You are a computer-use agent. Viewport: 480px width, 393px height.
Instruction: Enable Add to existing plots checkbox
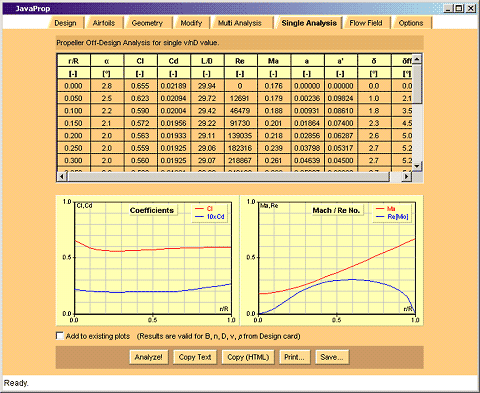tap(60, 336)
